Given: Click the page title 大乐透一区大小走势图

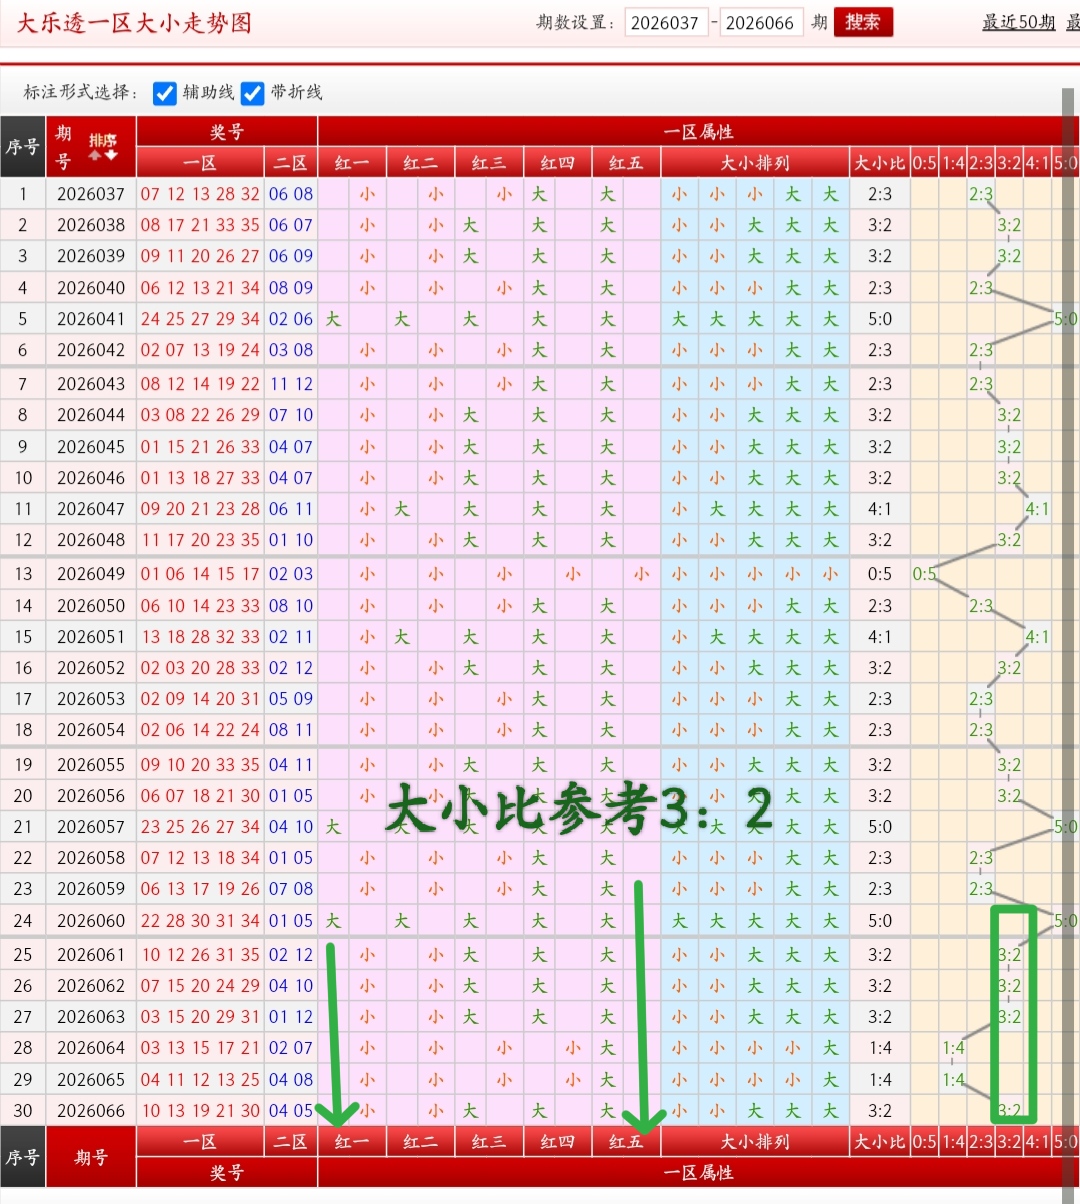Looking at the screenshot, I should [x=134, y=23].
